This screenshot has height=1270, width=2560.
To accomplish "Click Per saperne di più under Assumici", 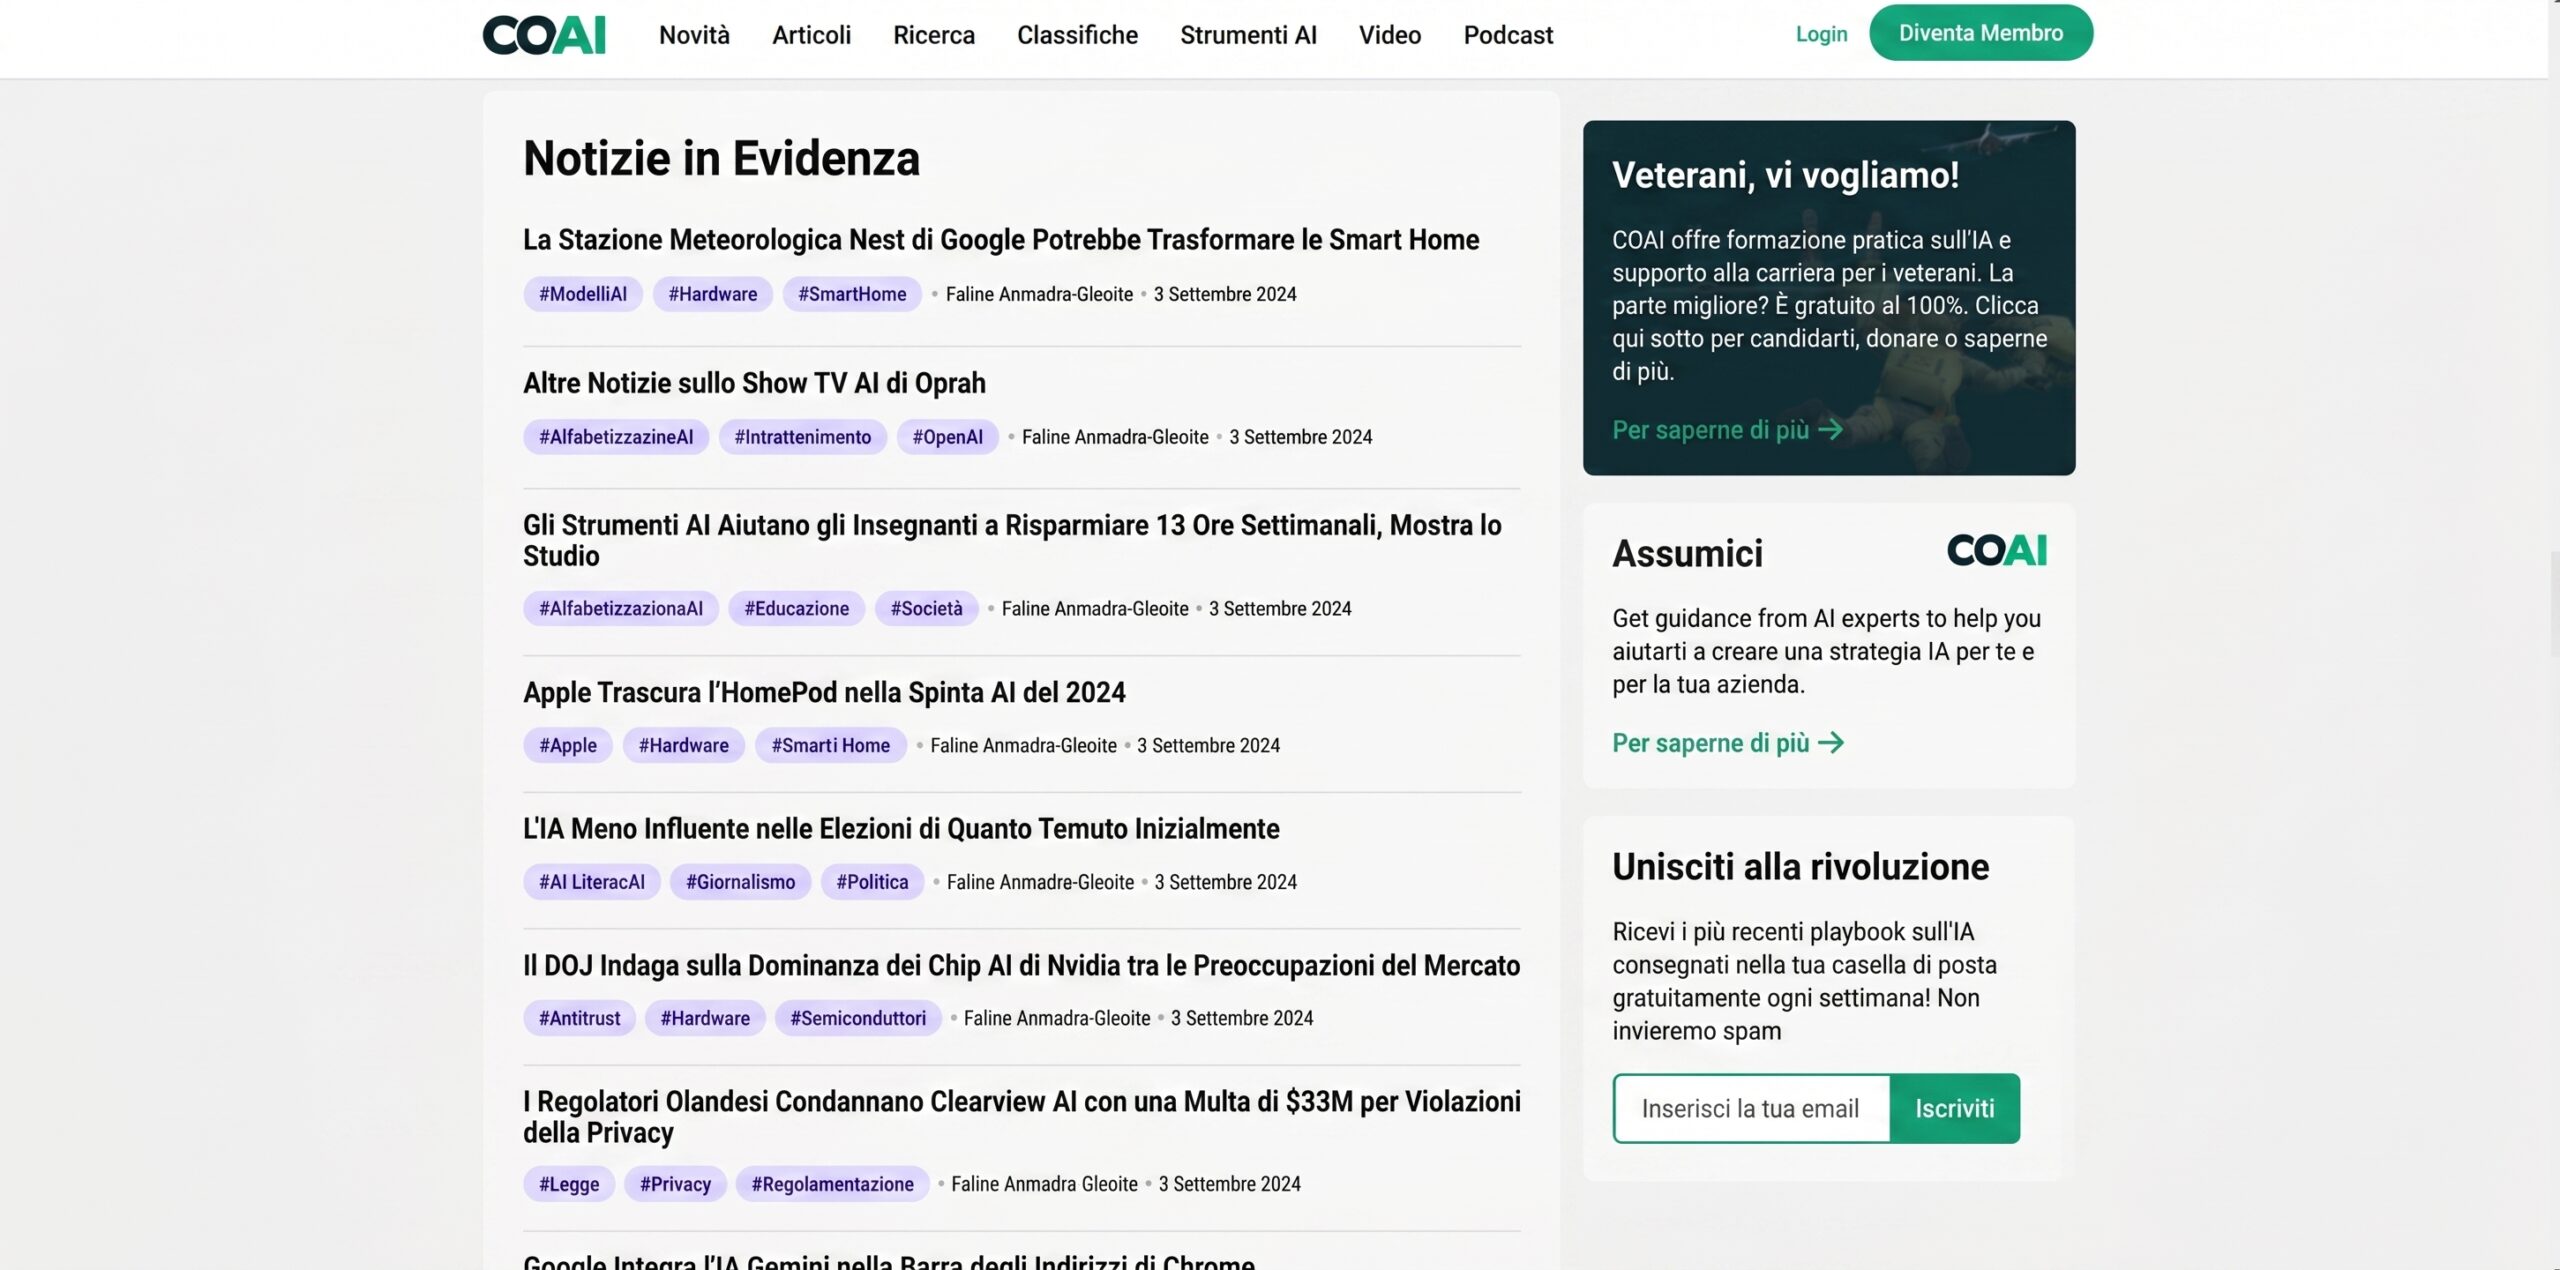I will pos(1710,743).
